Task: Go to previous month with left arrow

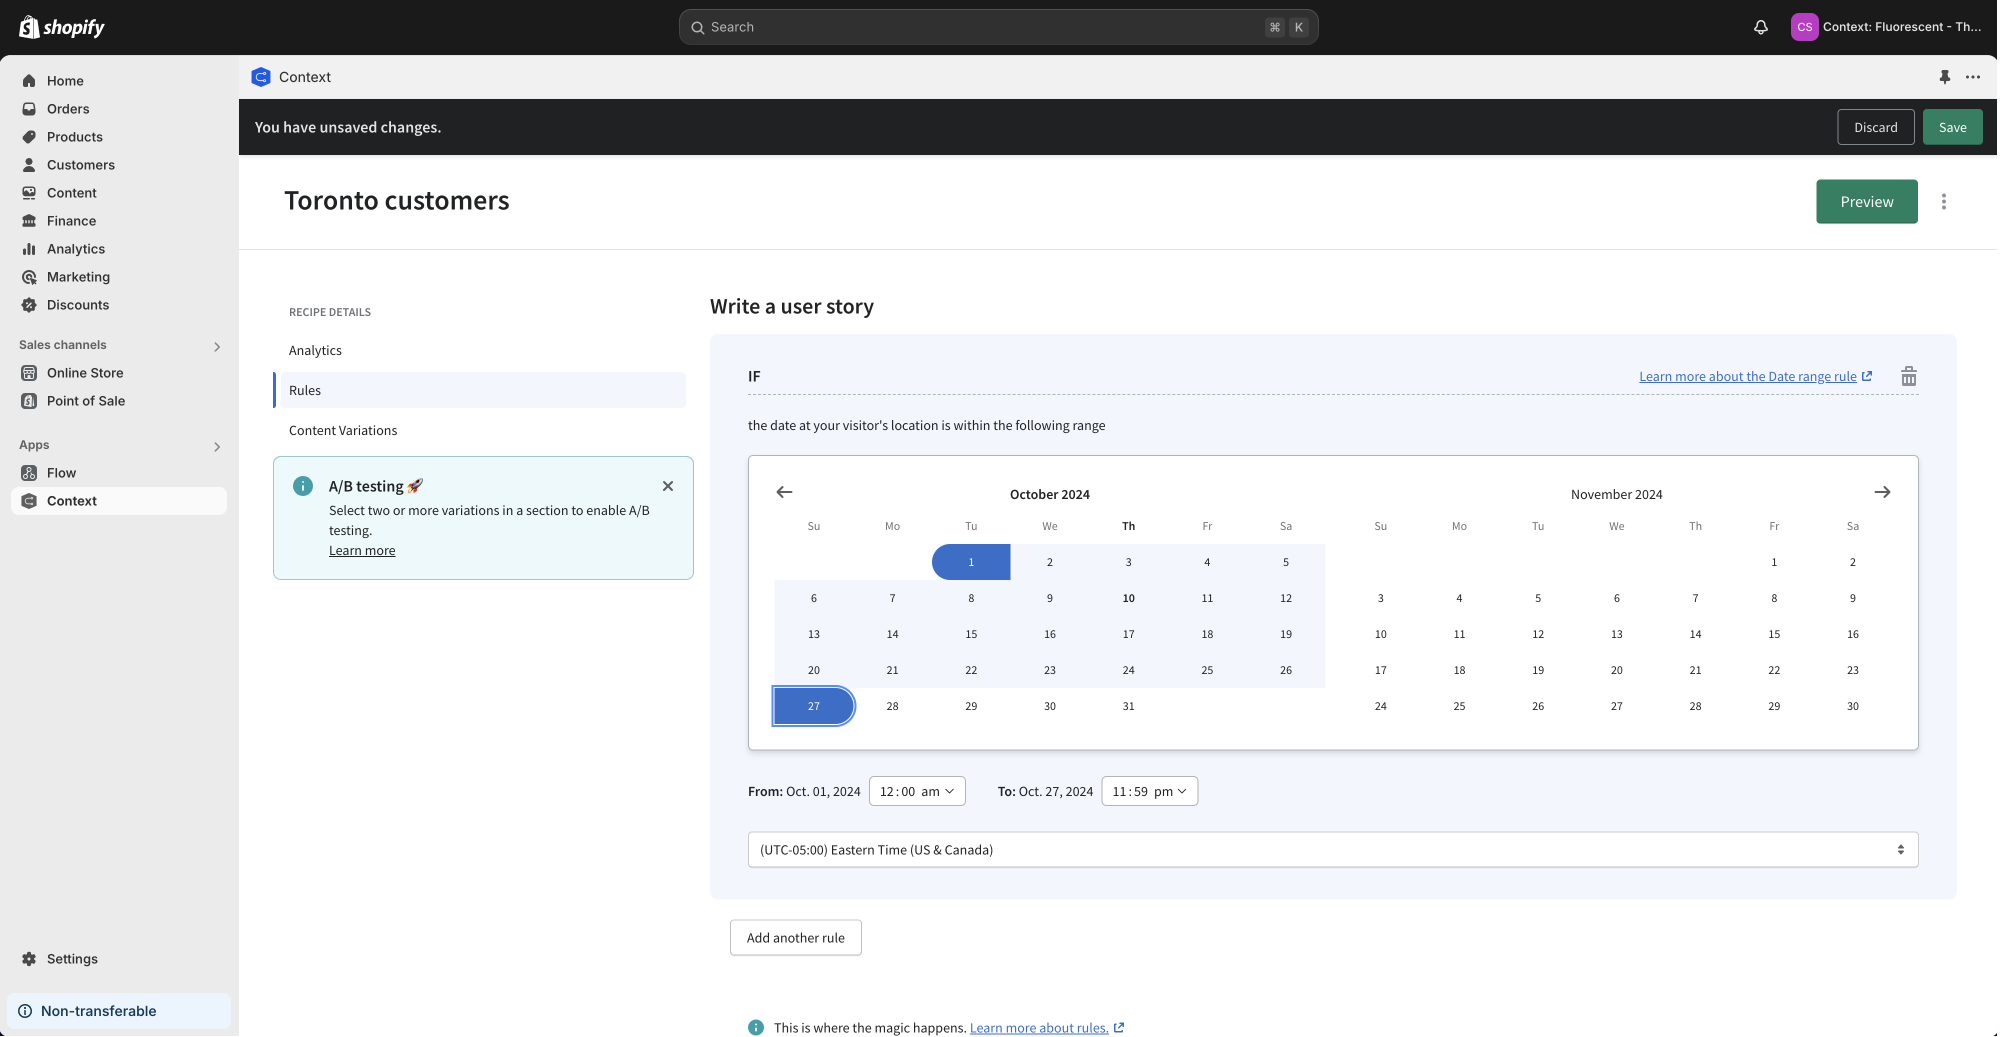Action: pos(784,492)
